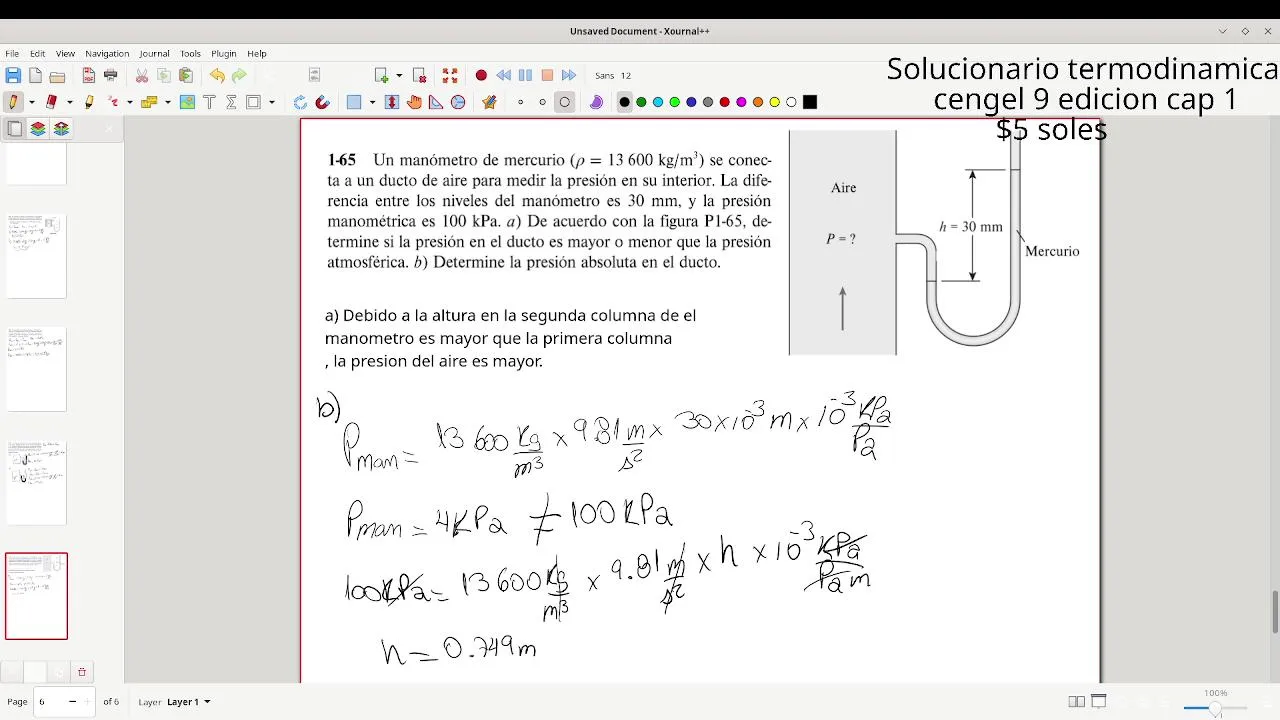
Task: Open a file using folder icon
Action: 57,75
